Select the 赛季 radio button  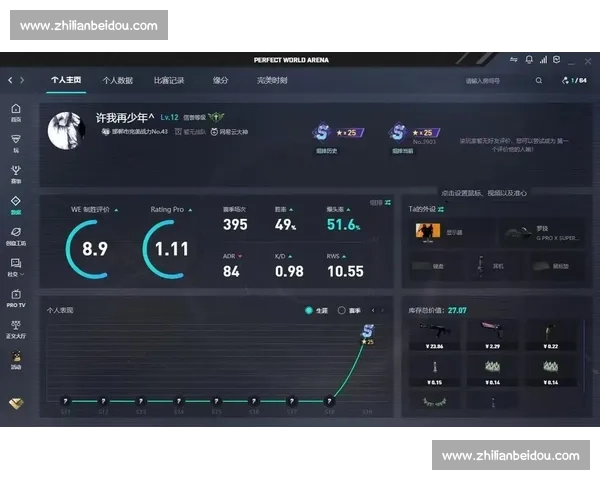342,311
